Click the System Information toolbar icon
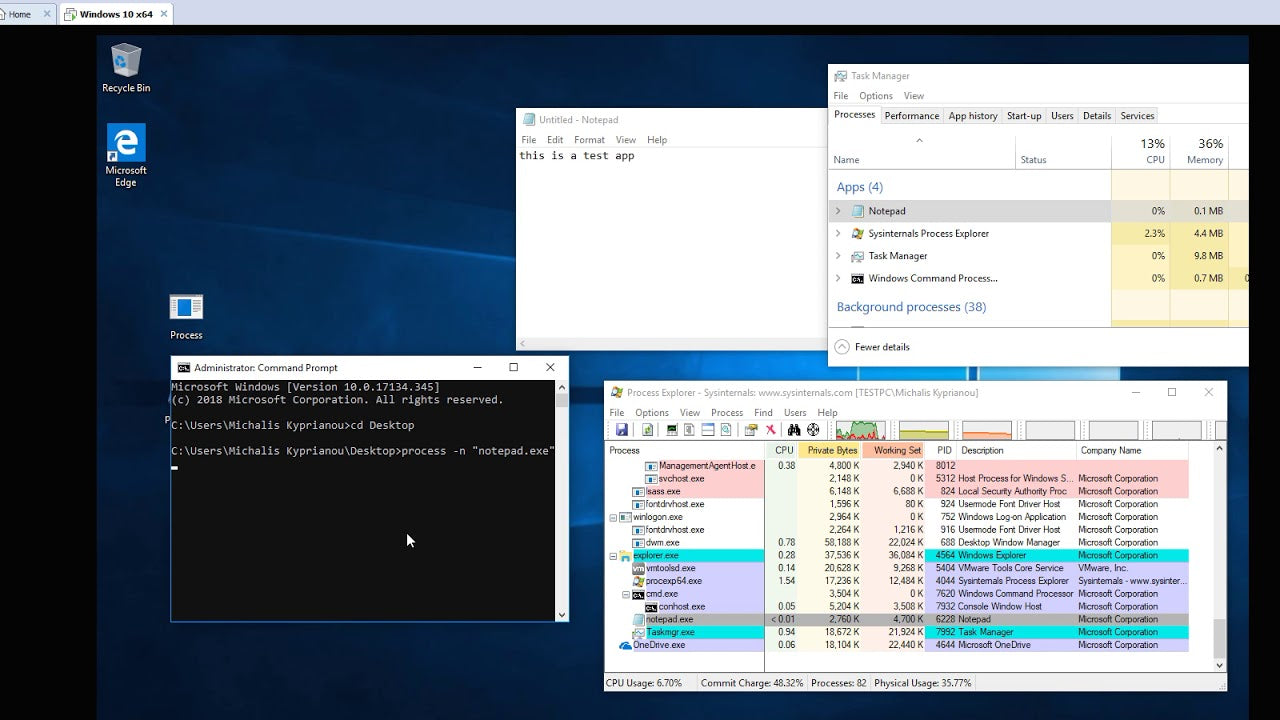1280x720 pixels. pos(672,430)
